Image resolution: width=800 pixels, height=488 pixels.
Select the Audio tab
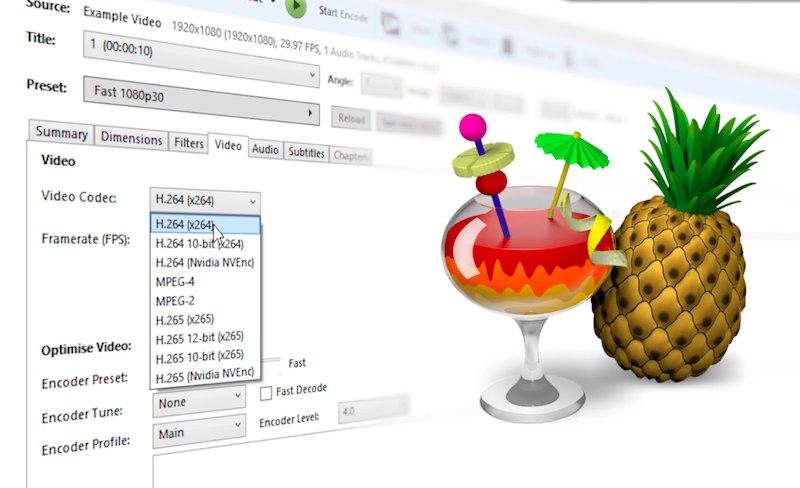coord(265,149)
